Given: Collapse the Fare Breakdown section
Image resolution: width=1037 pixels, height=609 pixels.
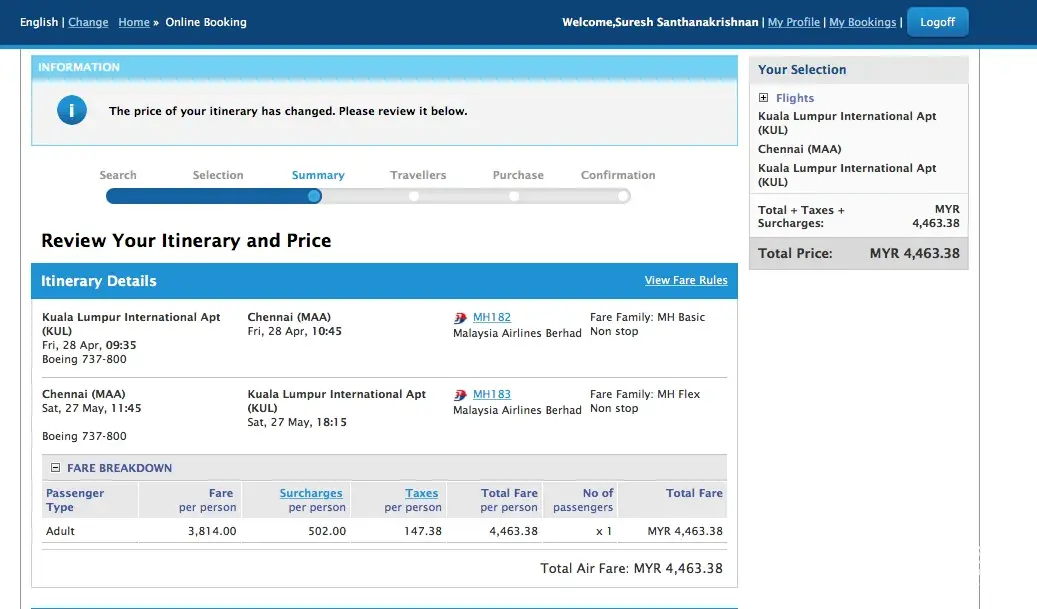Looking at the screenshot, I should click(x=56, y=468).
